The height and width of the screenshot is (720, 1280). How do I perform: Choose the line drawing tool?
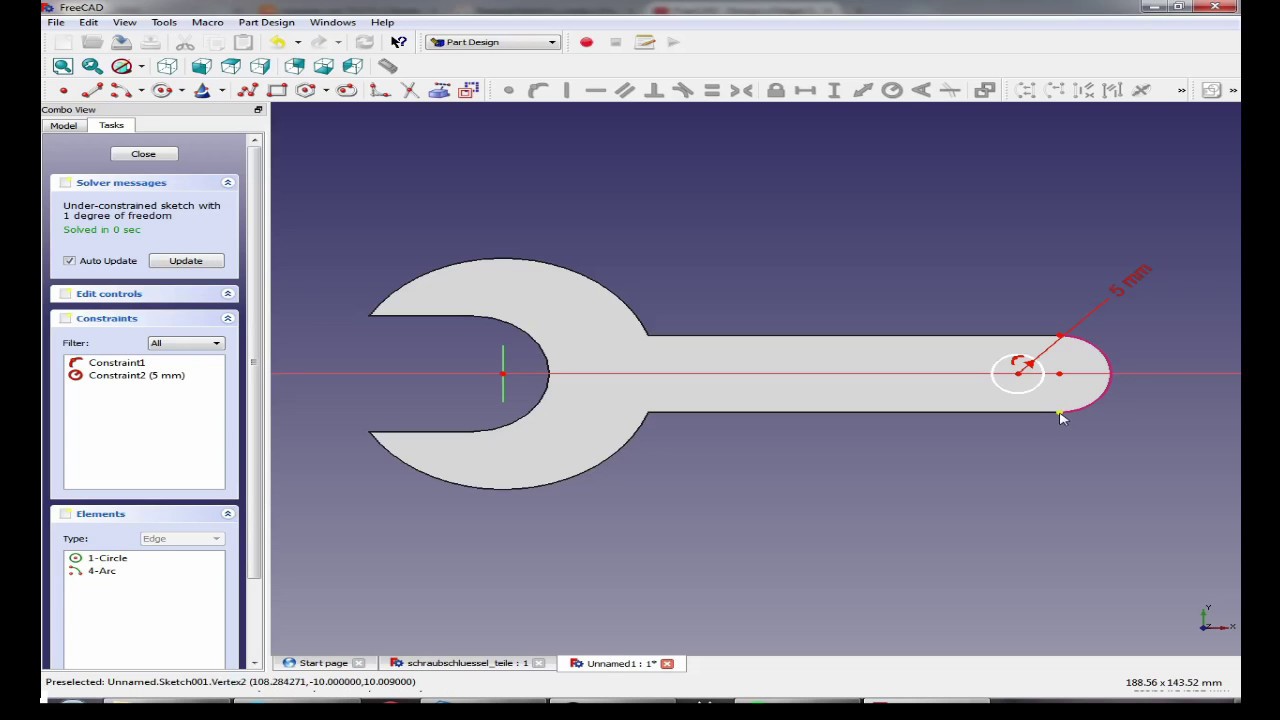tap(92, 91)
